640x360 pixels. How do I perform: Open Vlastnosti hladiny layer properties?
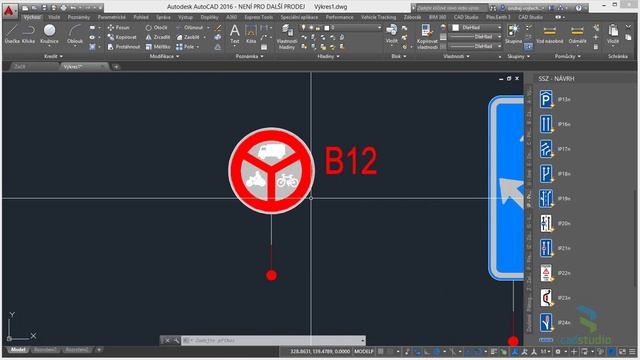[x=287, y=37]
